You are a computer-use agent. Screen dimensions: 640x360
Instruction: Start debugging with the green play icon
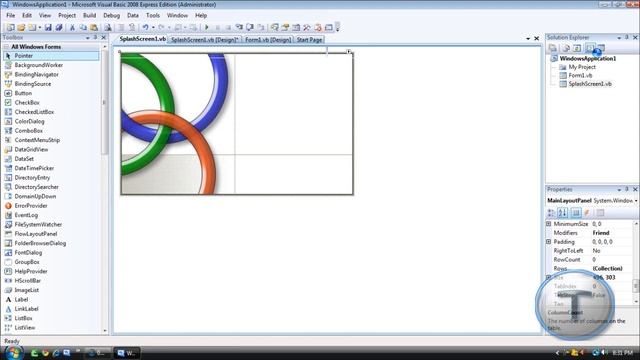coord(207,27)
